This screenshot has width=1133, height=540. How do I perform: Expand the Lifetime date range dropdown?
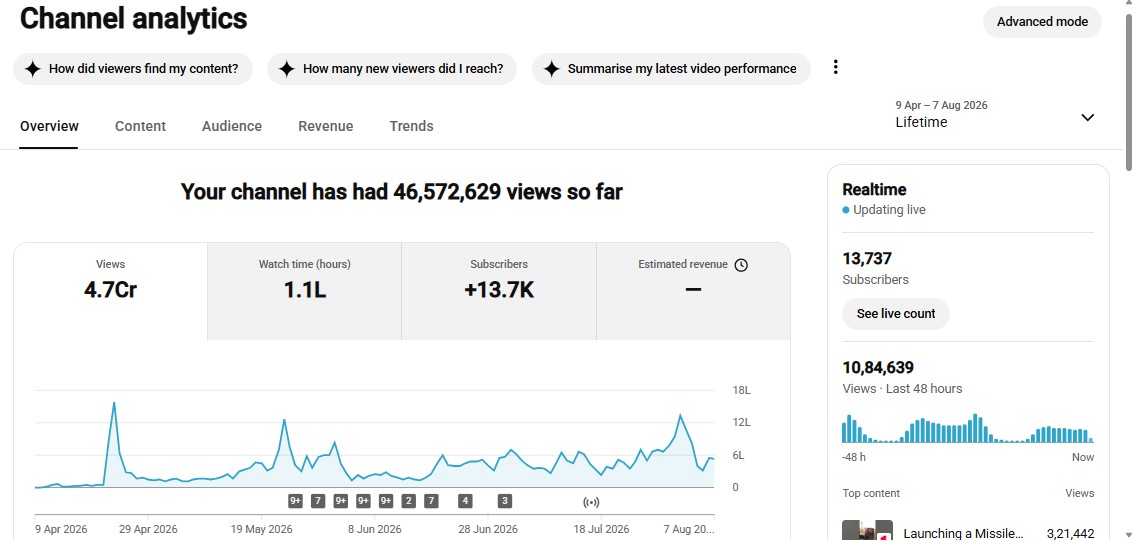click(1087, 117)
